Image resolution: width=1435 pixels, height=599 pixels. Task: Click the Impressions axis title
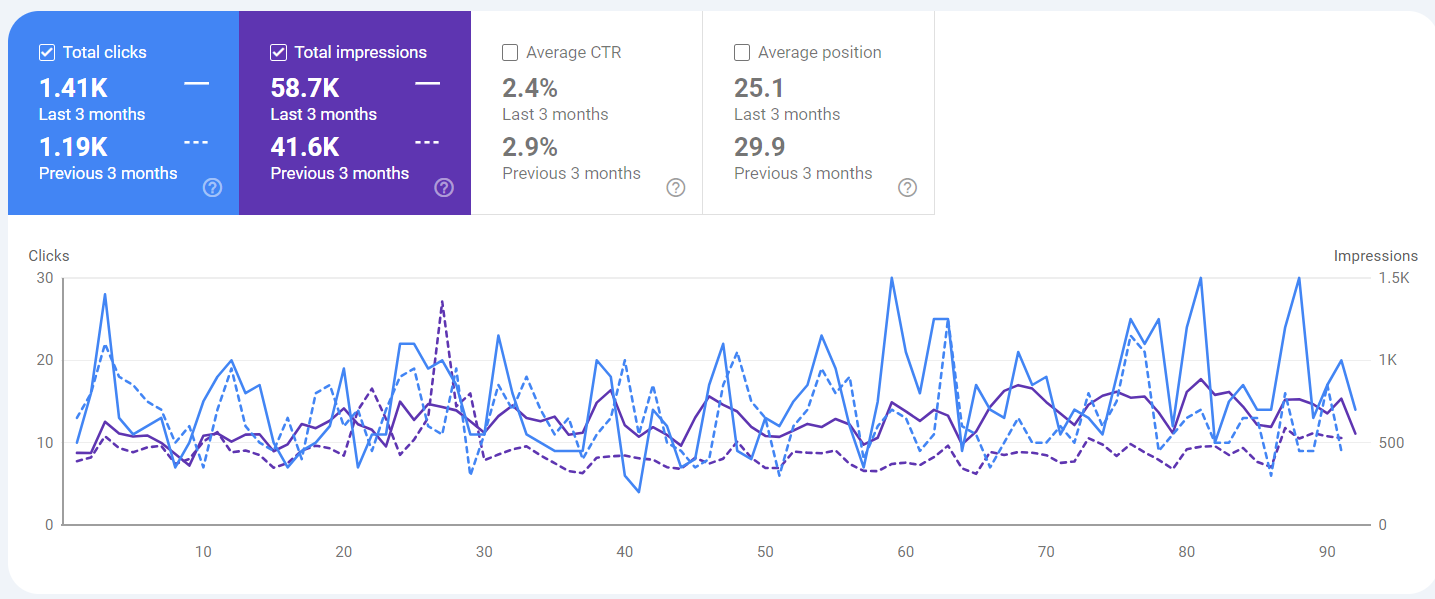[1375, 256]
